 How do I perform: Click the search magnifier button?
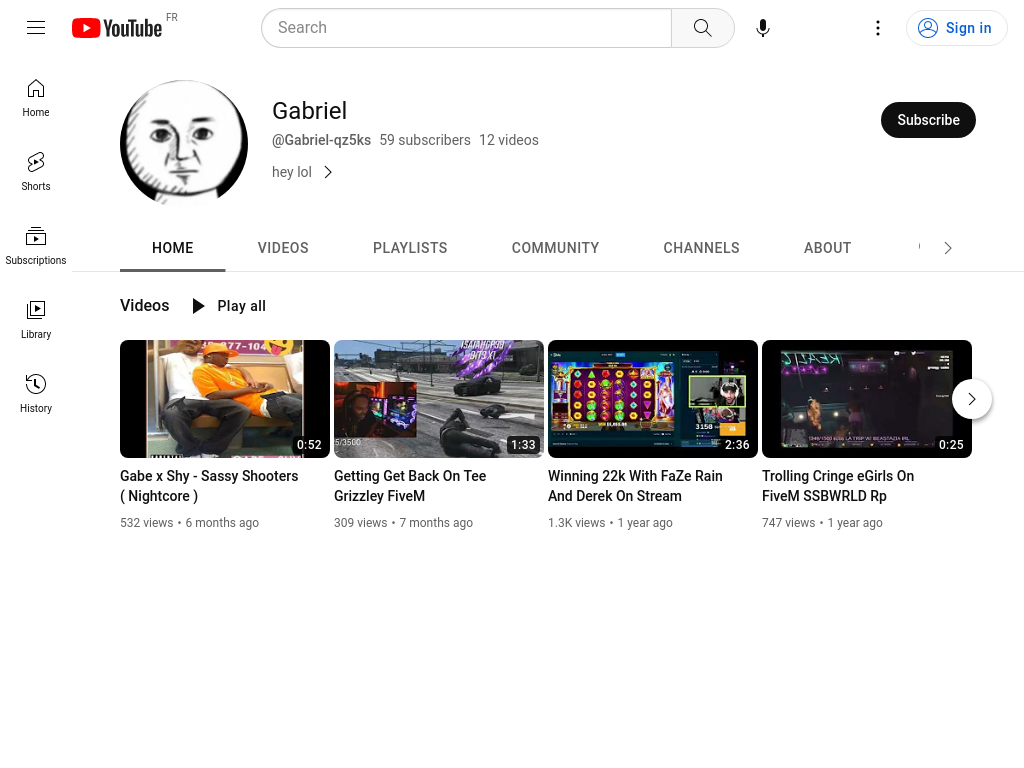point(703,28)
